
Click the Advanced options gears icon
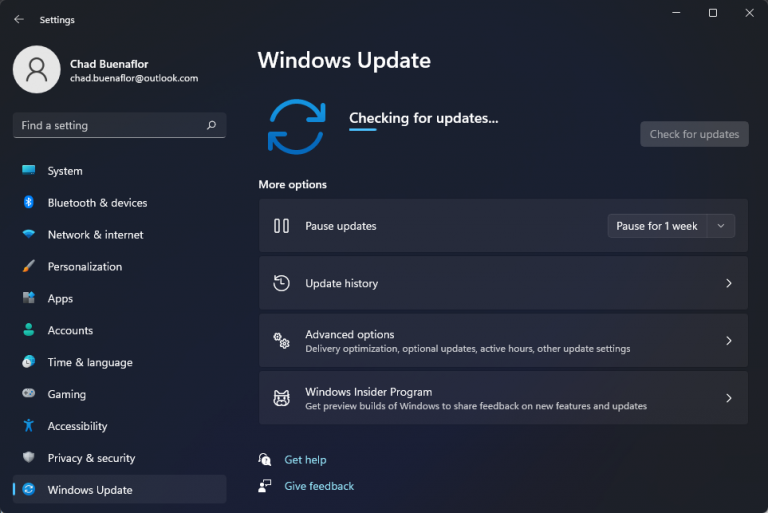[281, 341]
